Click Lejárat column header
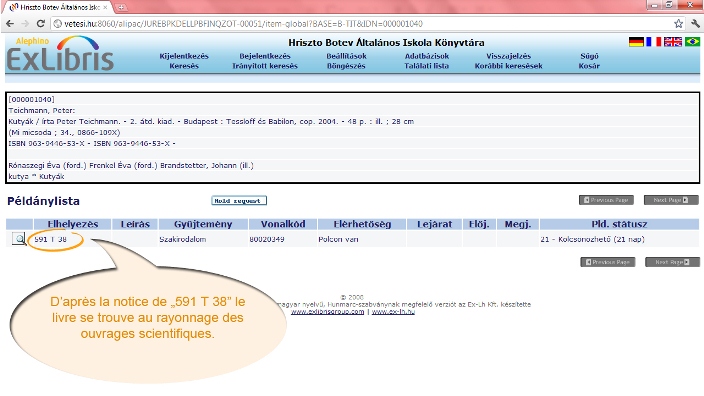The image size is (704, 396). pos(434,224)
